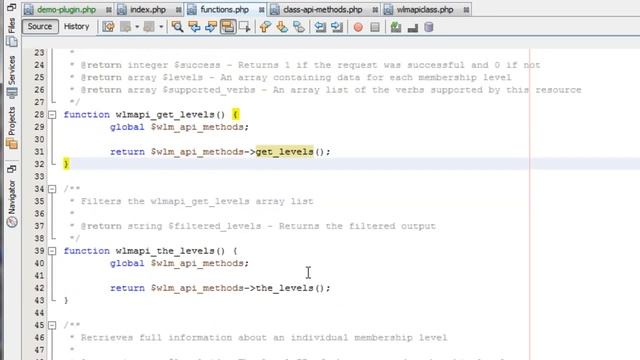The image size is (640, 360).
Task: Find previous occurrence
Action: (x=194, y=27)
